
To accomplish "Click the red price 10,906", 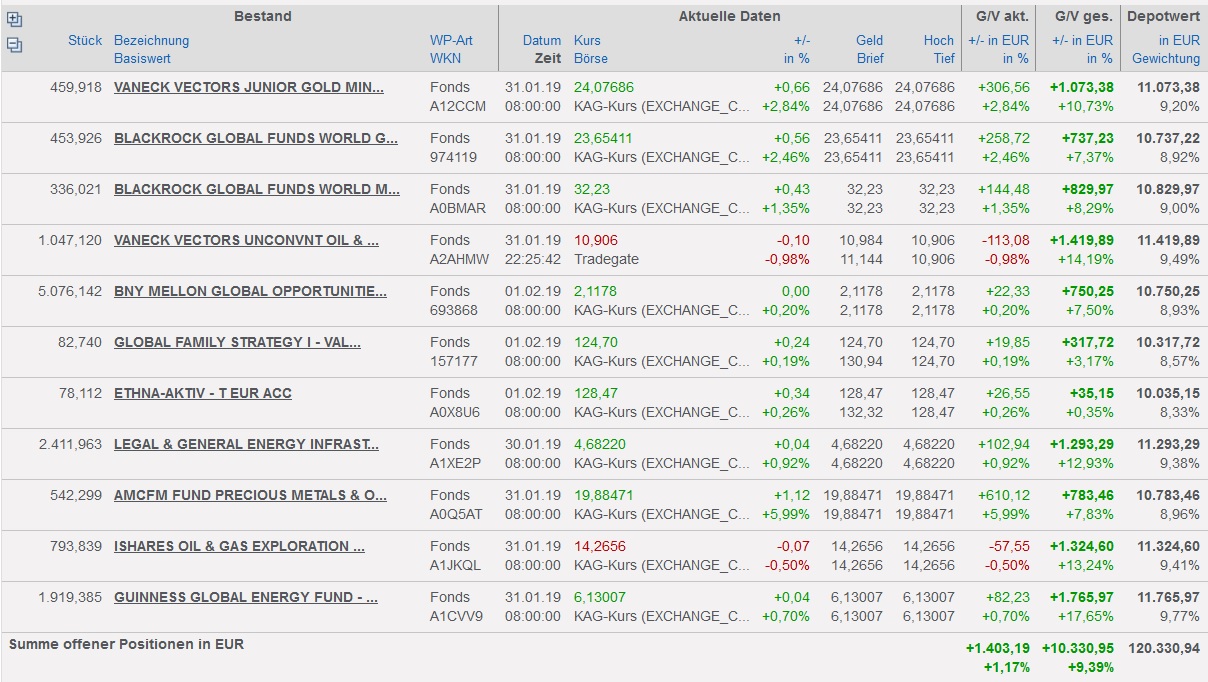I will coord(596,240).
